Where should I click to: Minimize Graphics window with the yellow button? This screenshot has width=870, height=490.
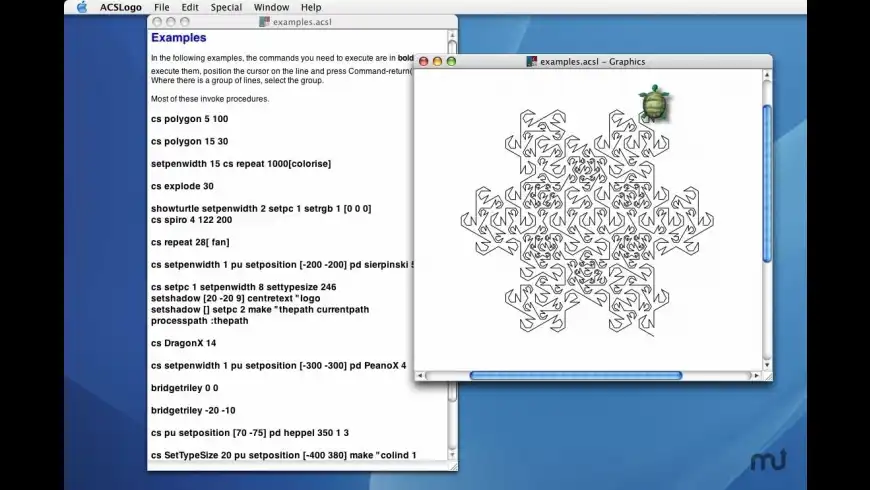coord(437,62)
